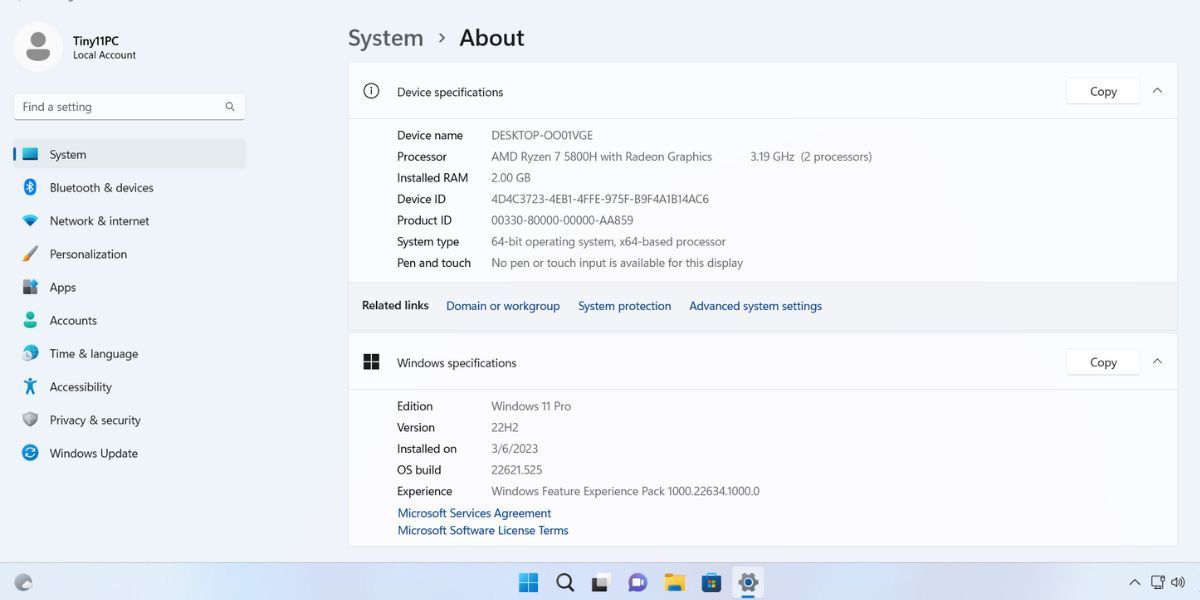
Task: Open Microsoft Store from taskbar
Action: point(711,582)
